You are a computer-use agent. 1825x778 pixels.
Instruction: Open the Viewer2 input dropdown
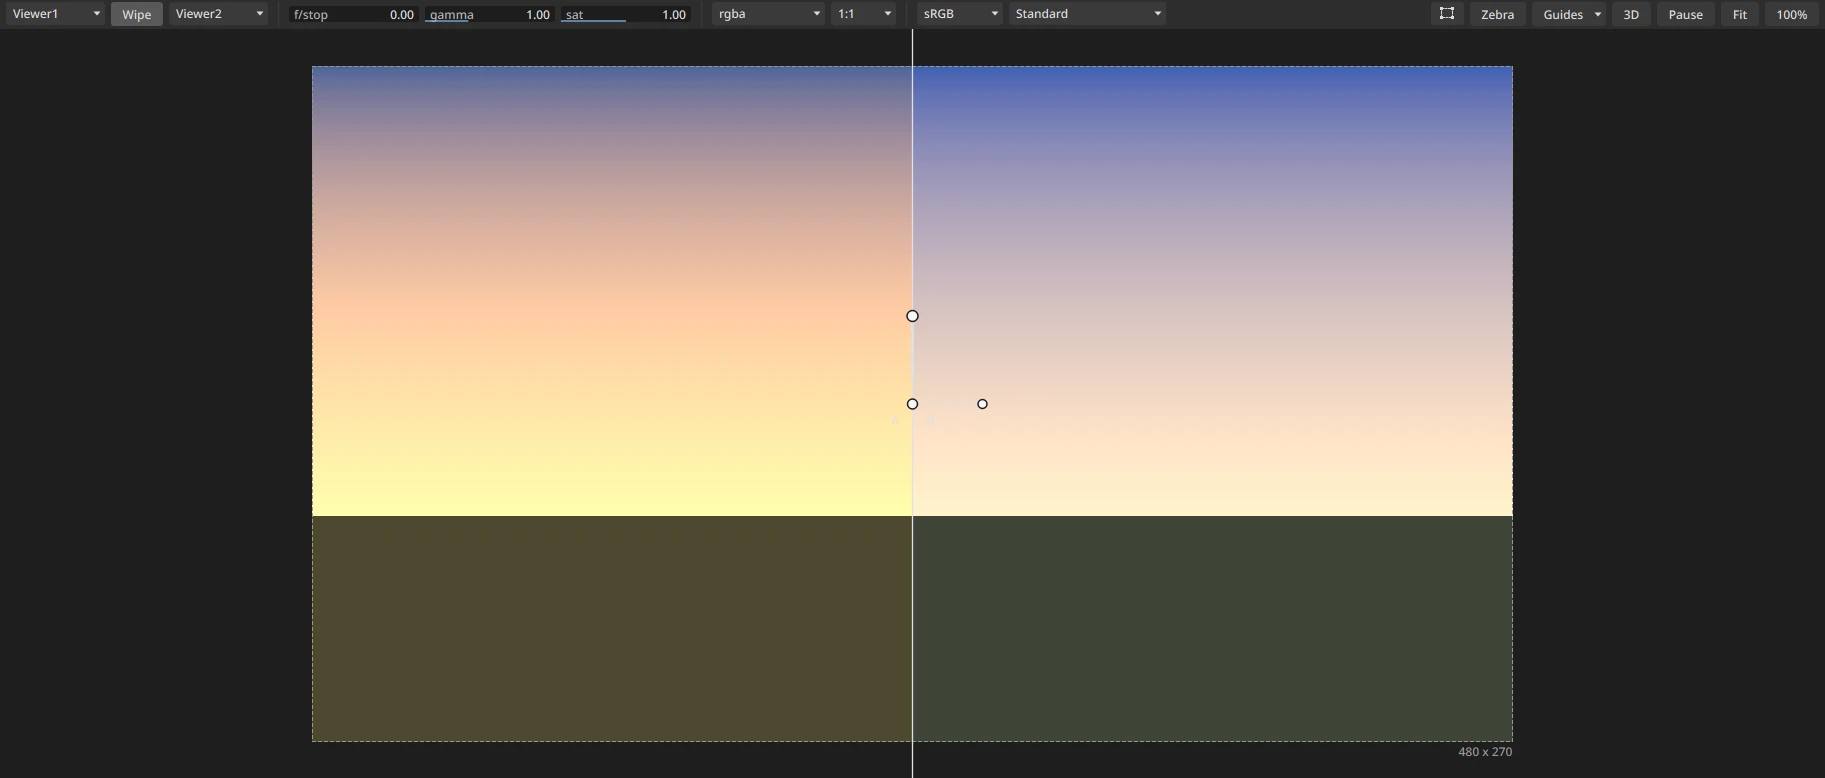(219, 14)
